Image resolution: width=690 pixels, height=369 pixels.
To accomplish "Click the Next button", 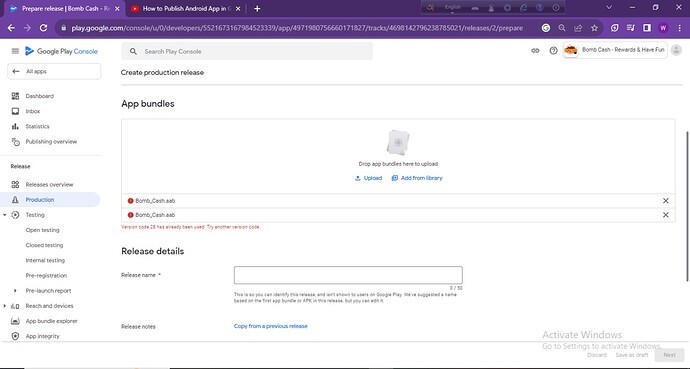I will (669, 355).
